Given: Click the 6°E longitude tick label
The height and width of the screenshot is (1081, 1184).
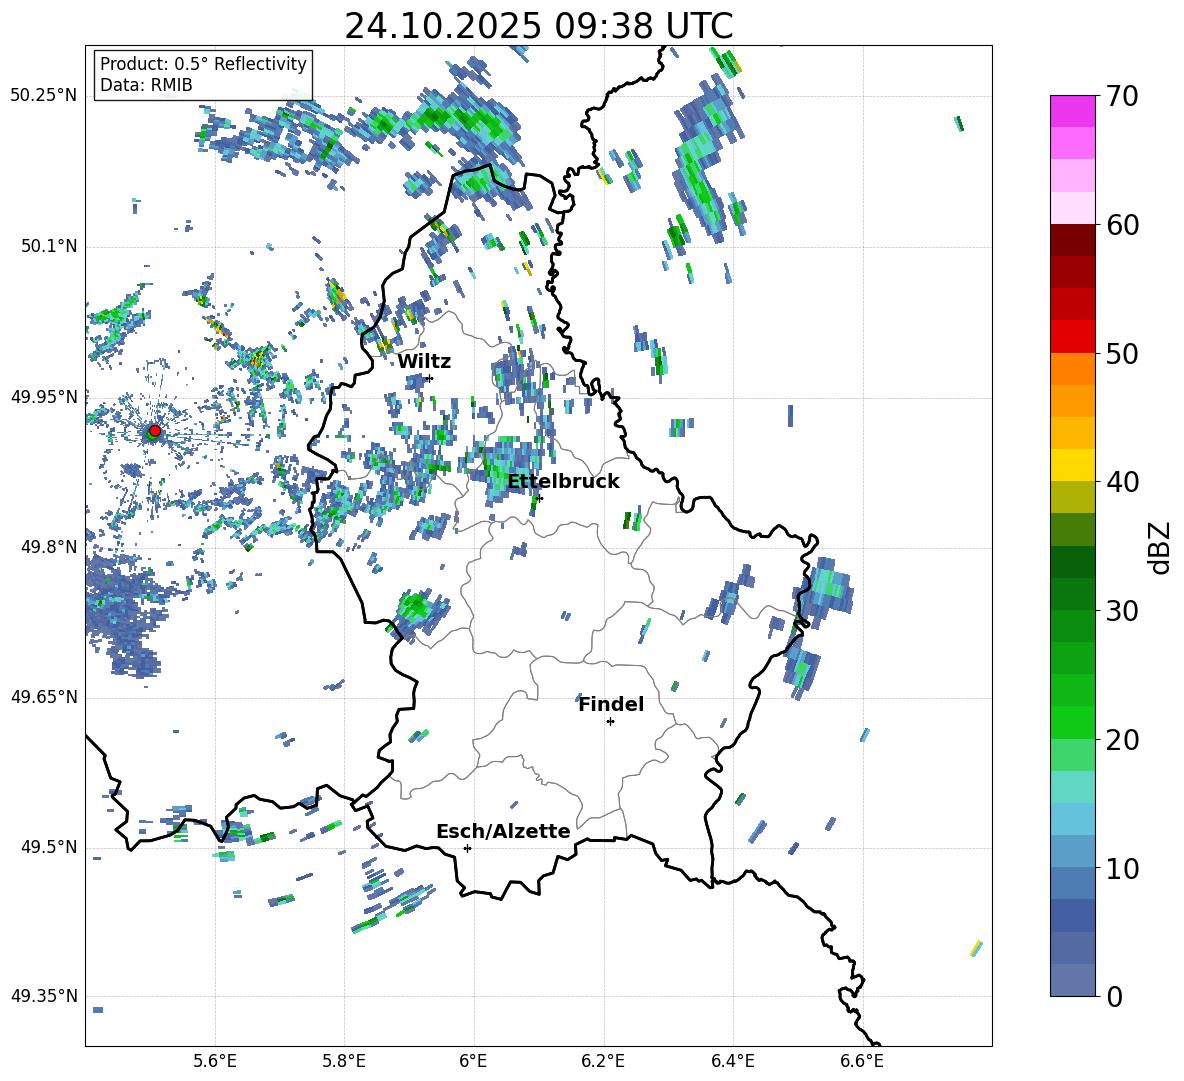Looking at the screenshot, I should click(x=473, y=1062).
